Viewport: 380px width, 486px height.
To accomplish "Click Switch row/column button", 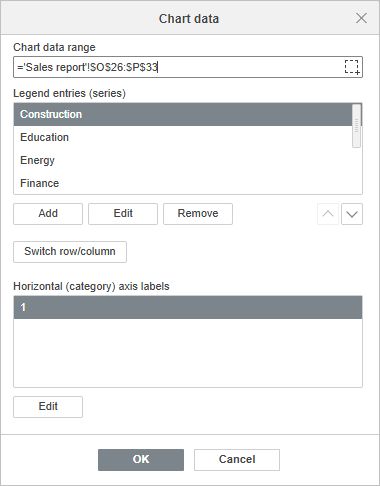I will point(70,252).
